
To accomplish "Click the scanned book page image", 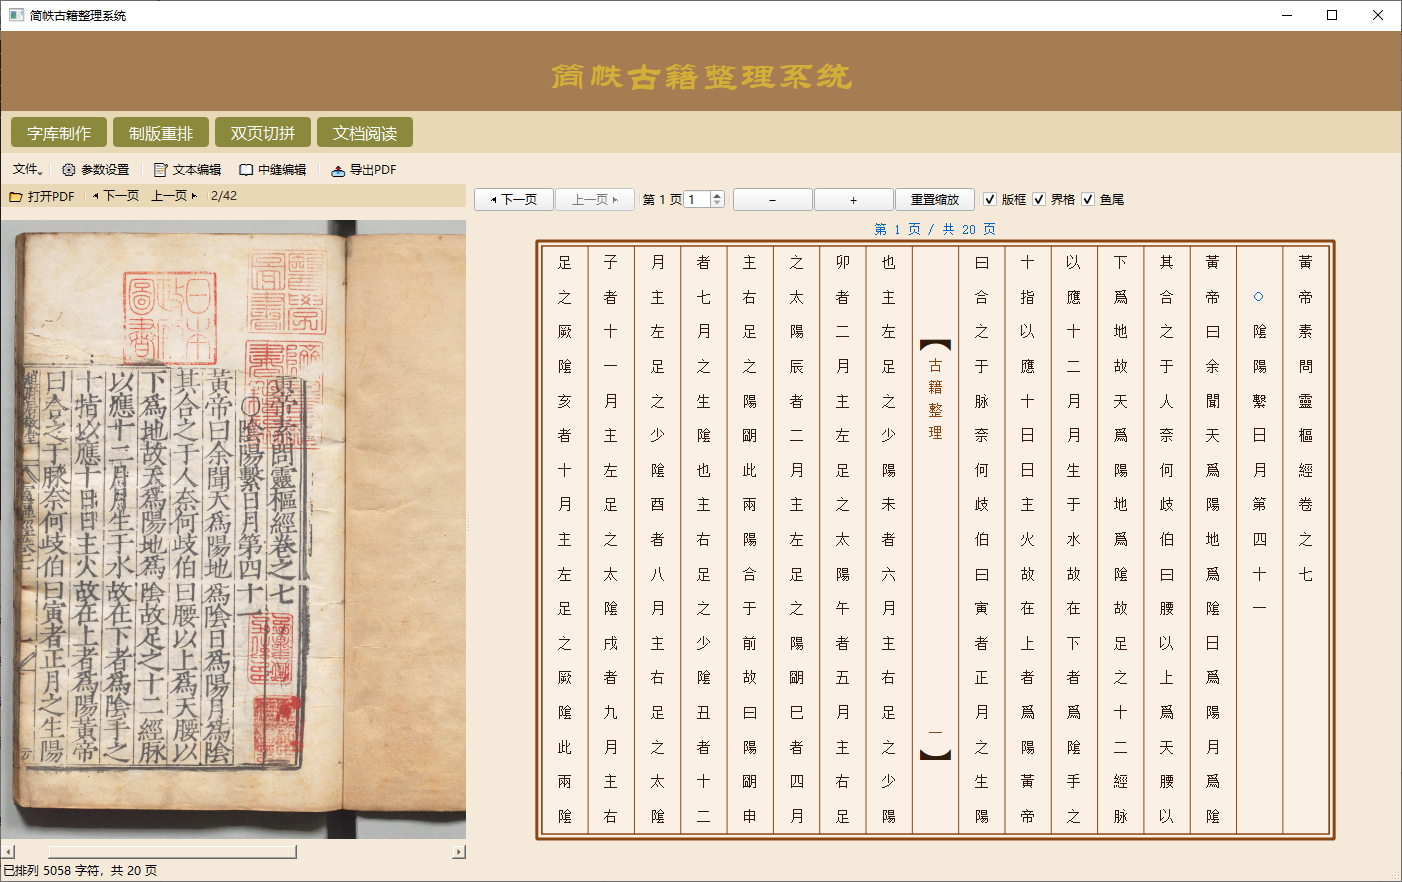I will 234,529.
